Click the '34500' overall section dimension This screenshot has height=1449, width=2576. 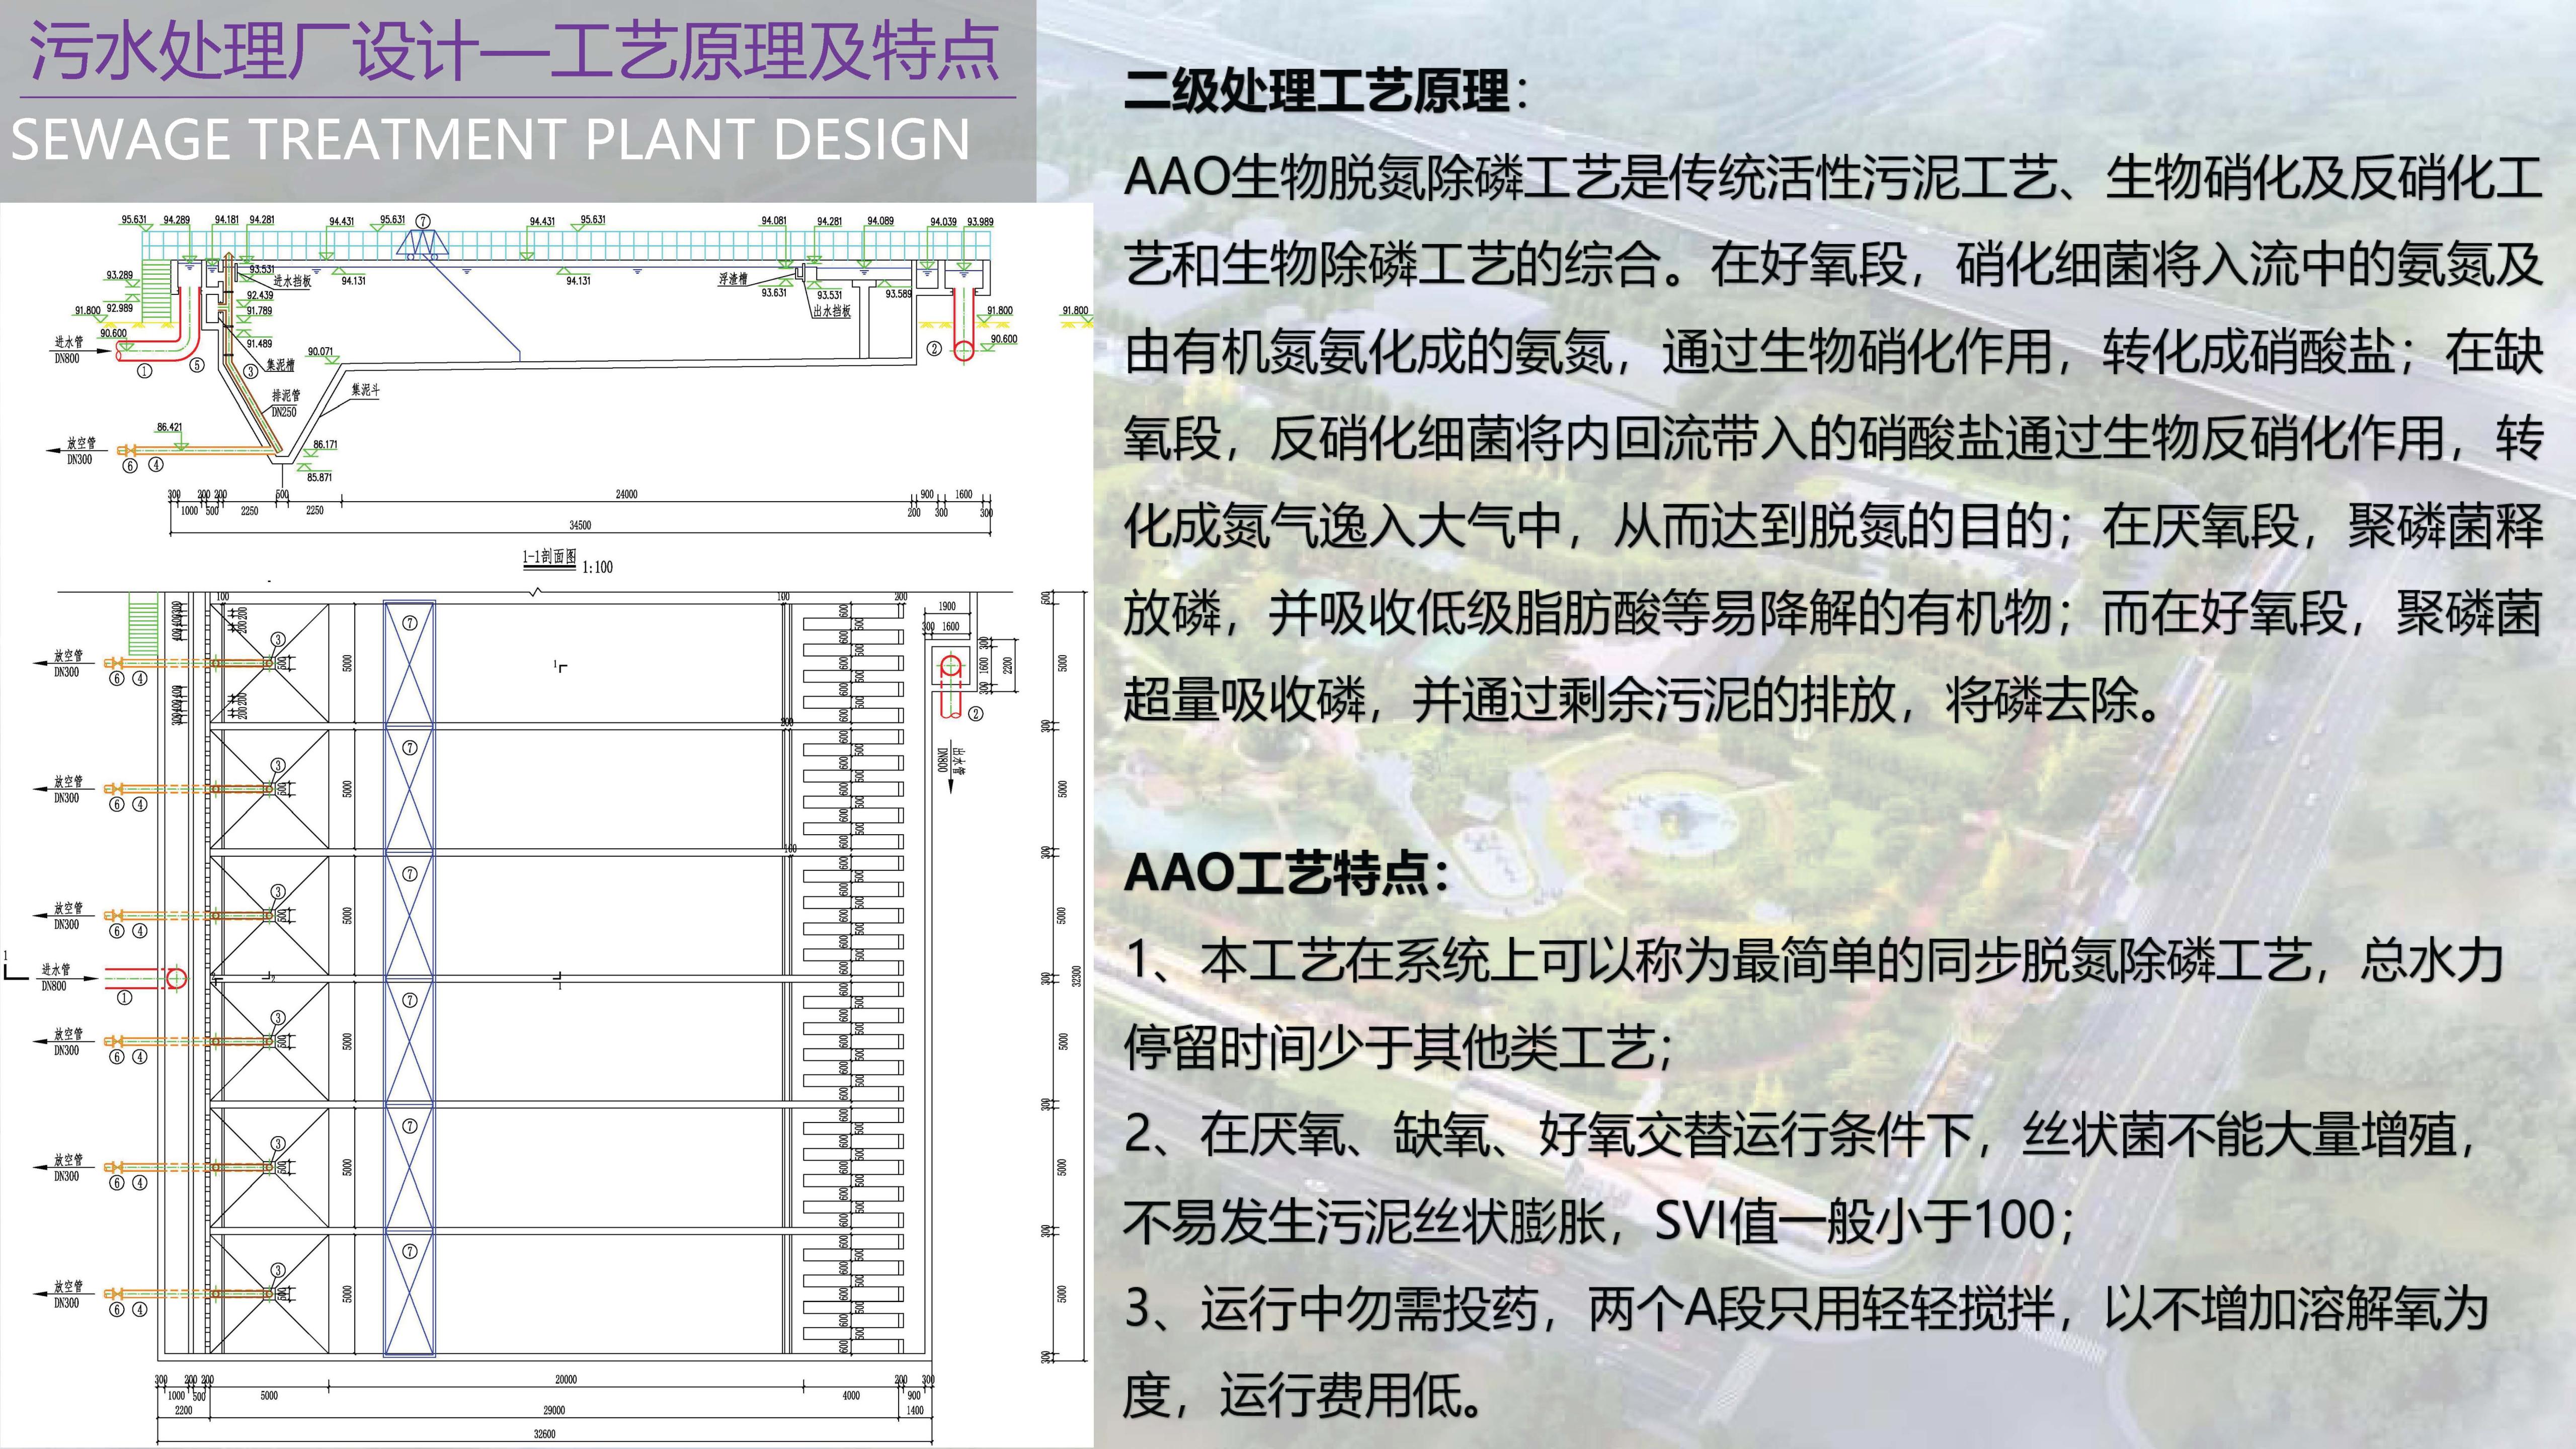click(x=580, y=525)
